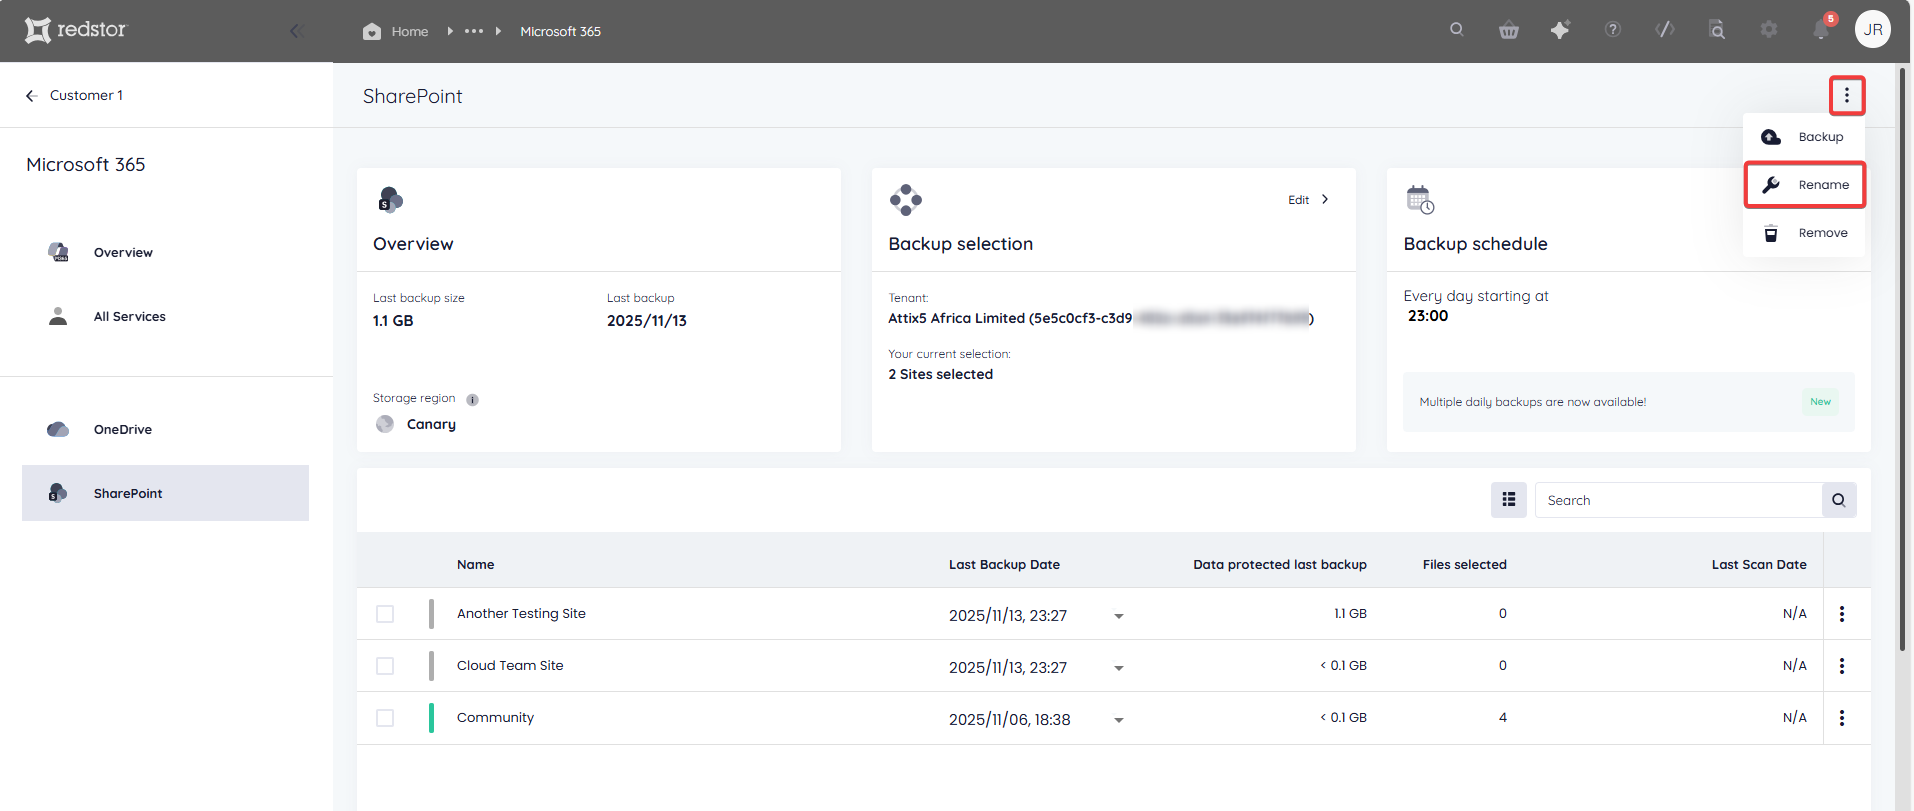Check the Community checkbox
Viewport: 1914px width, 811px height.
(385, 718)
